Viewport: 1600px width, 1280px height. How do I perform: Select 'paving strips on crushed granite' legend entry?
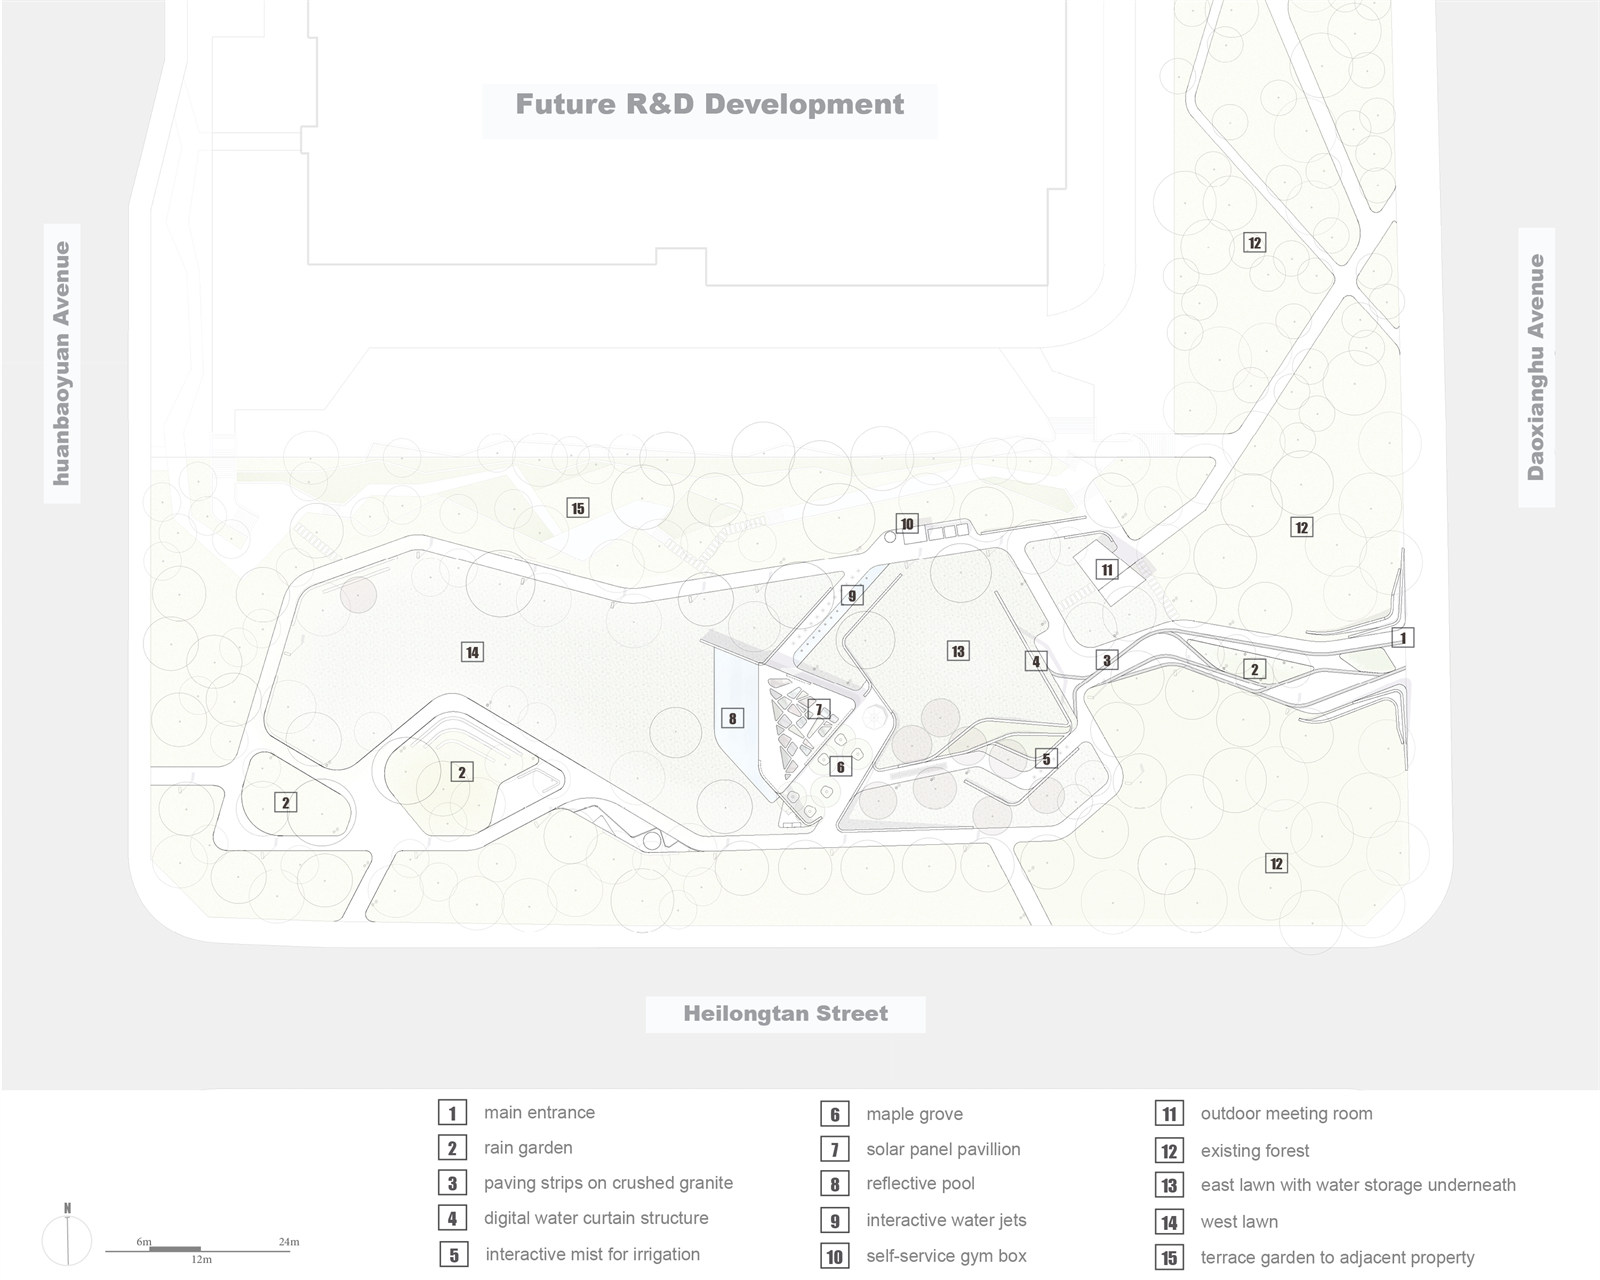(608, 1183)
